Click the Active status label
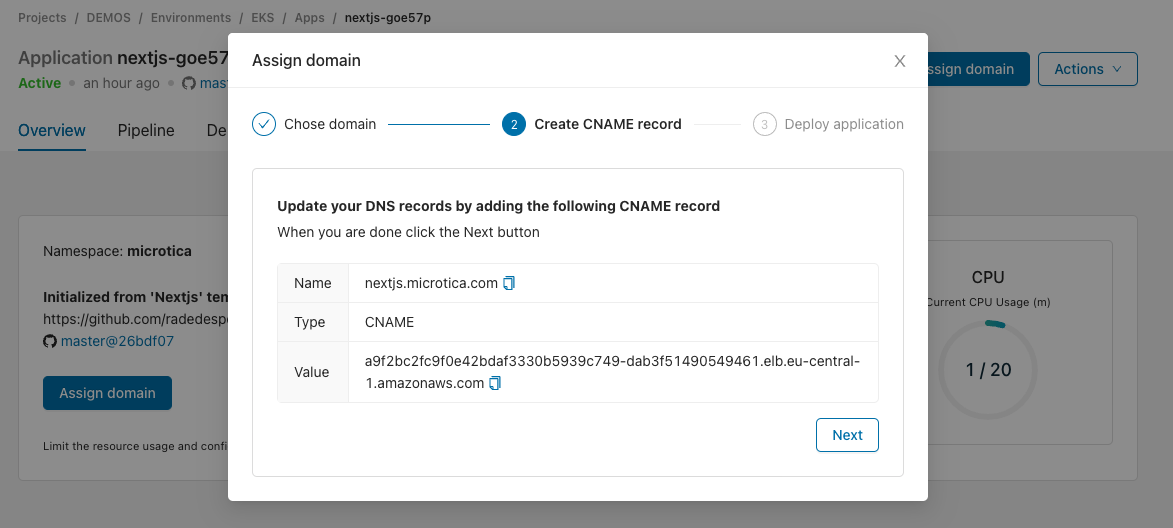1173x528 pixels. (40, 83)
